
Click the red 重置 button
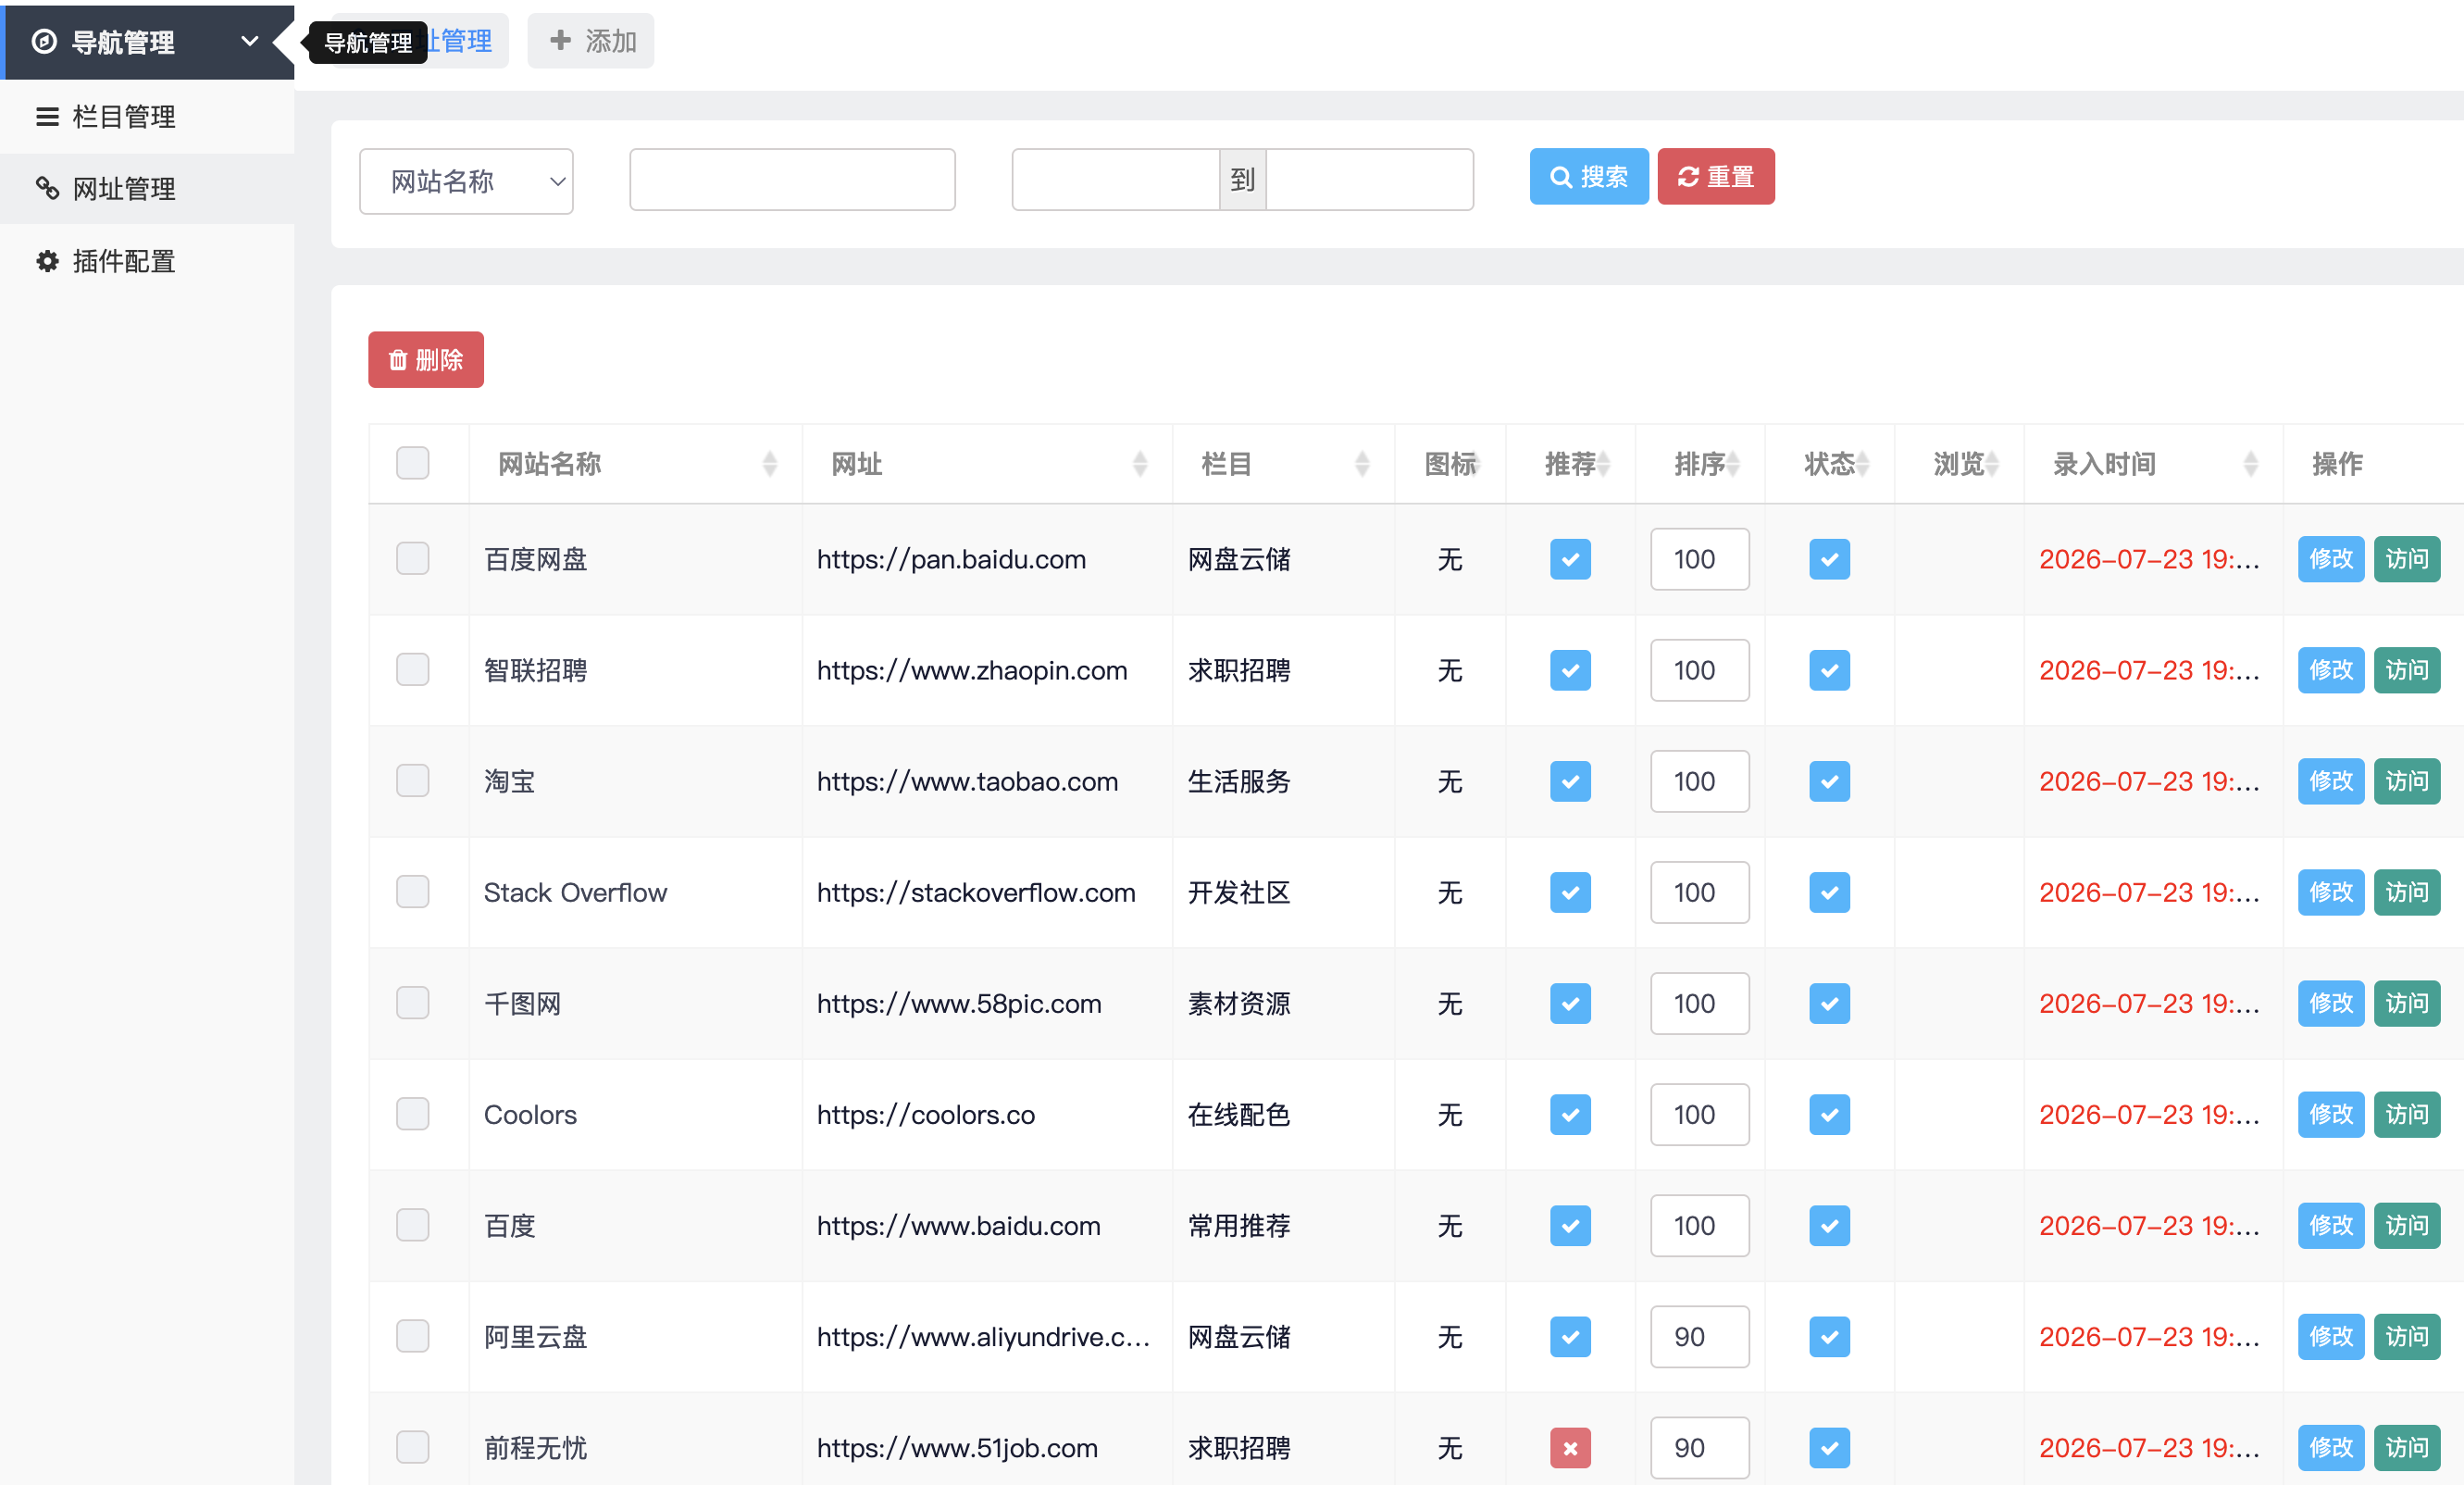coord(1715,177)
